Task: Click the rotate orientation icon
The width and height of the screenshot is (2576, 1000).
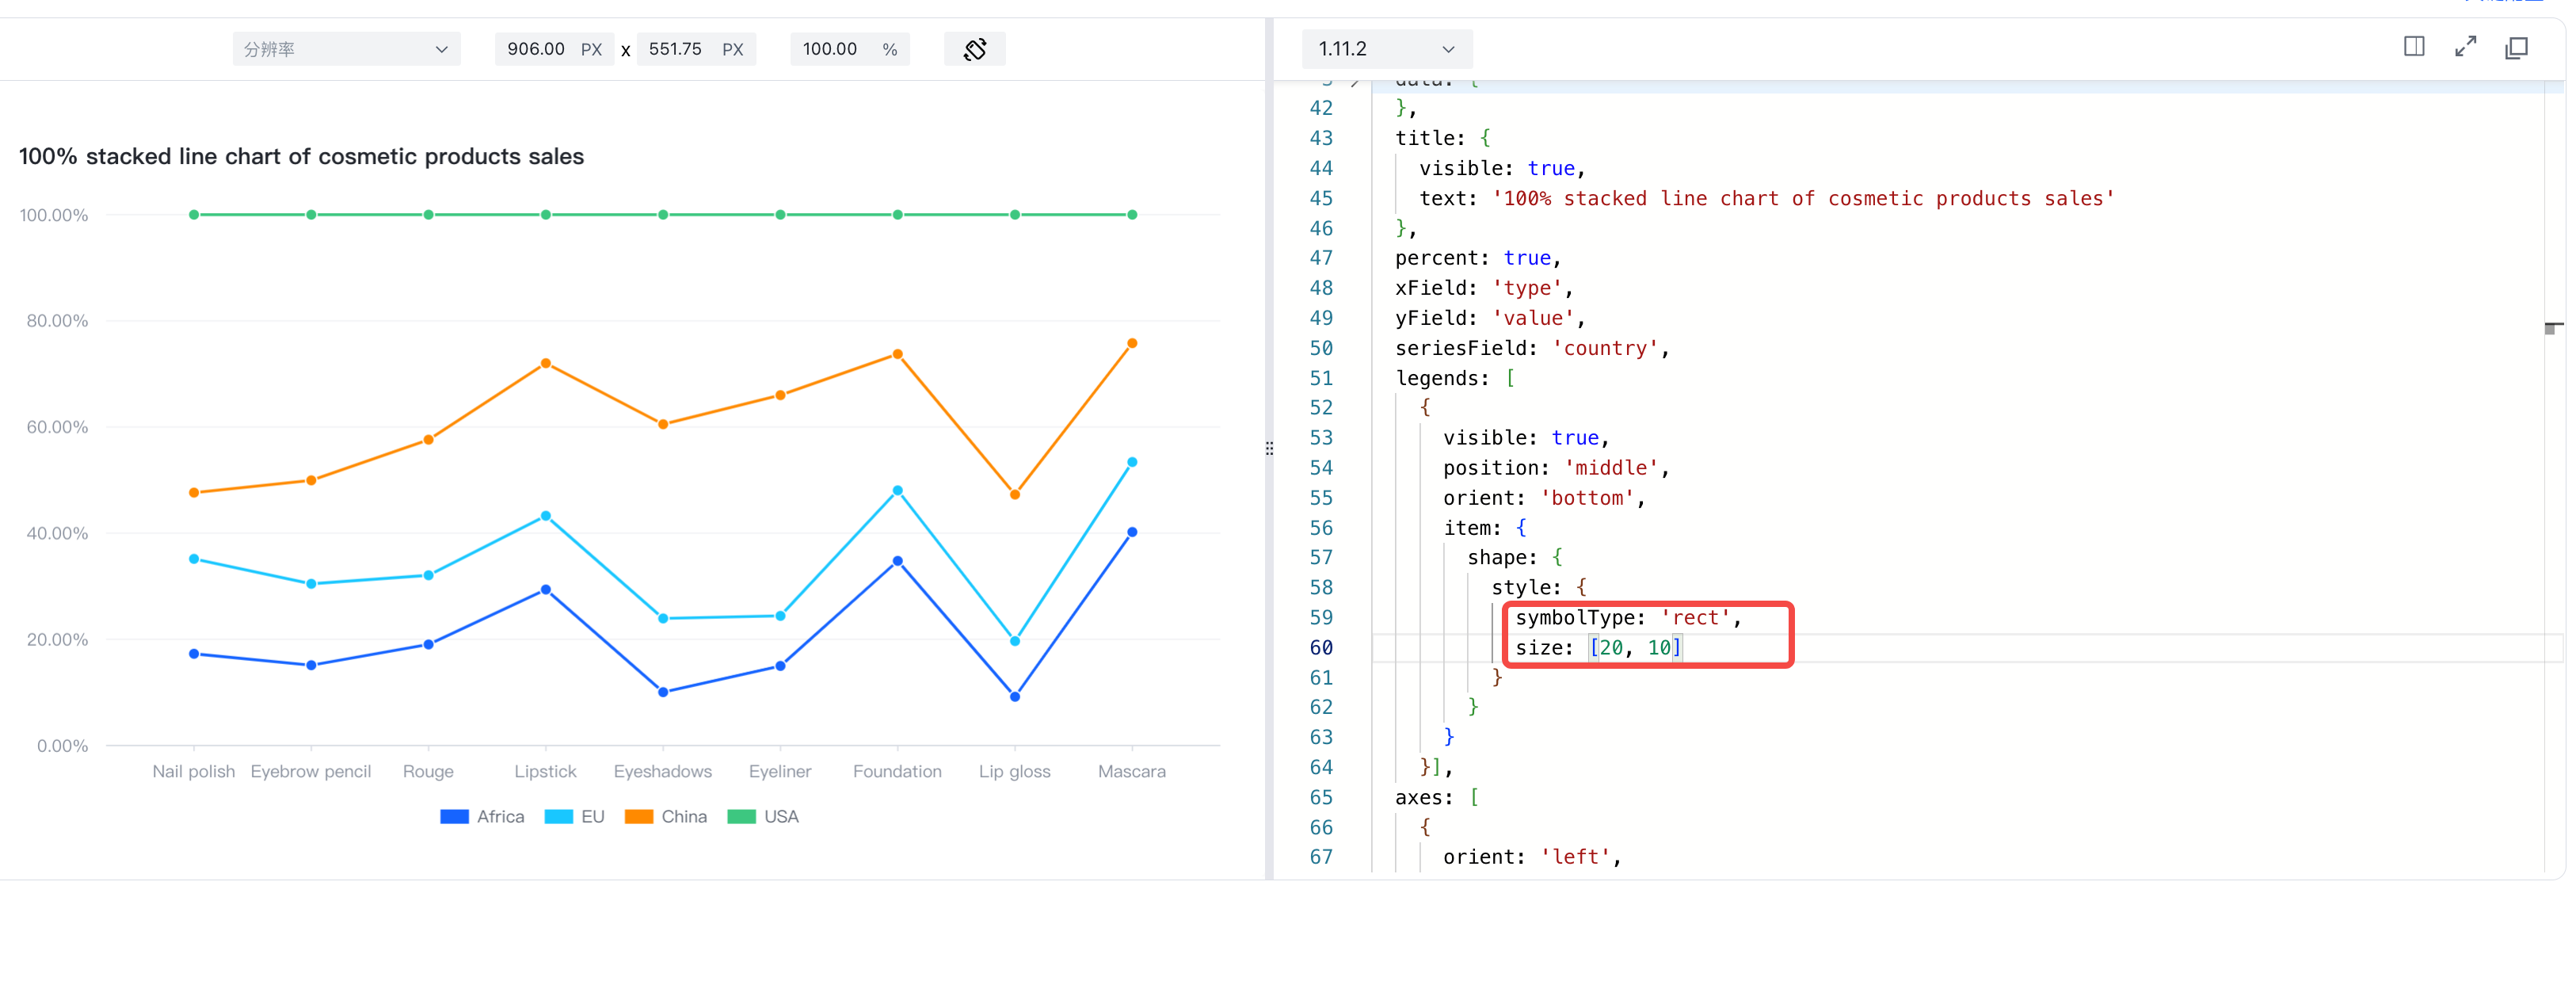Action: tap(974, 49)
